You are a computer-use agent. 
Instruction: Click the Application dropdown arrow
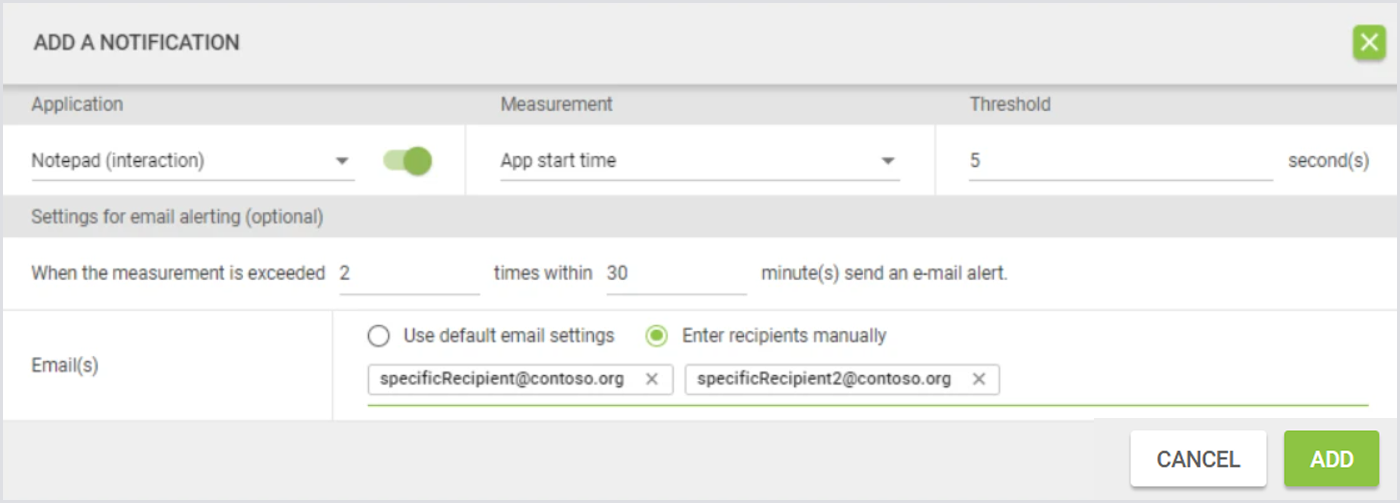pyautogui.click(x=342, y=161)
